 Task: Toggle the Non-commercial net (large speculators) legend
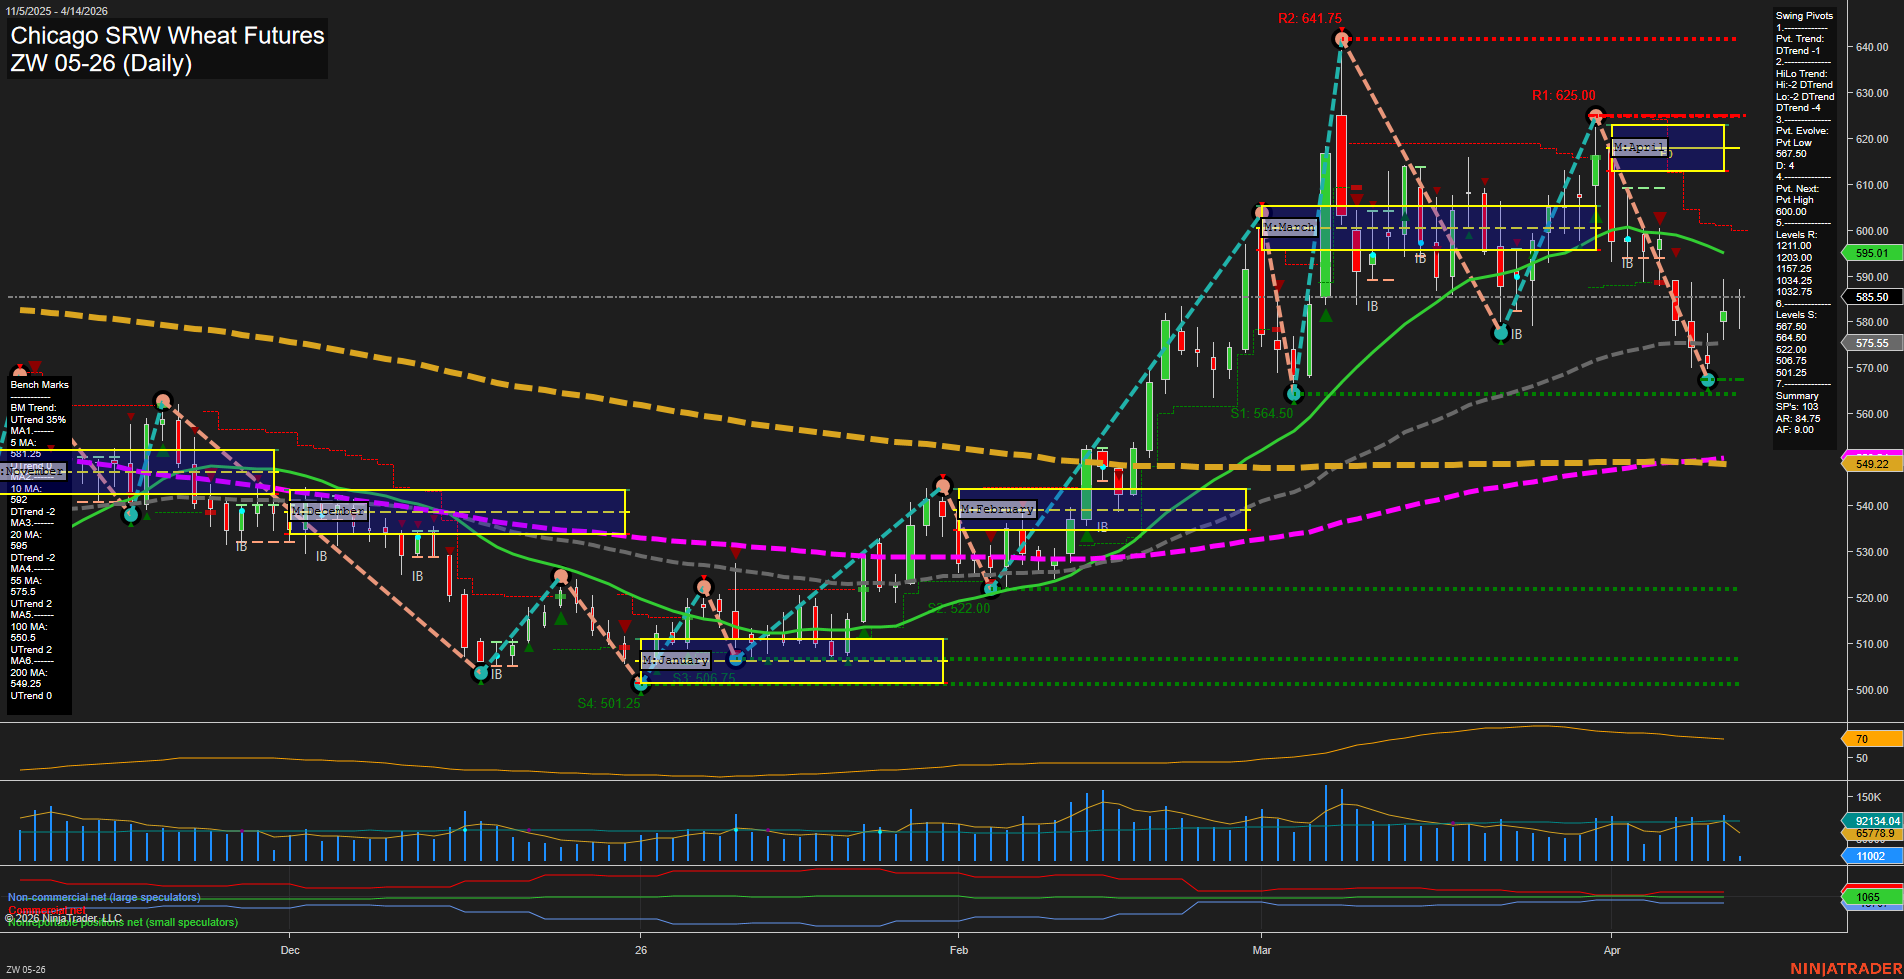point(104,897)
